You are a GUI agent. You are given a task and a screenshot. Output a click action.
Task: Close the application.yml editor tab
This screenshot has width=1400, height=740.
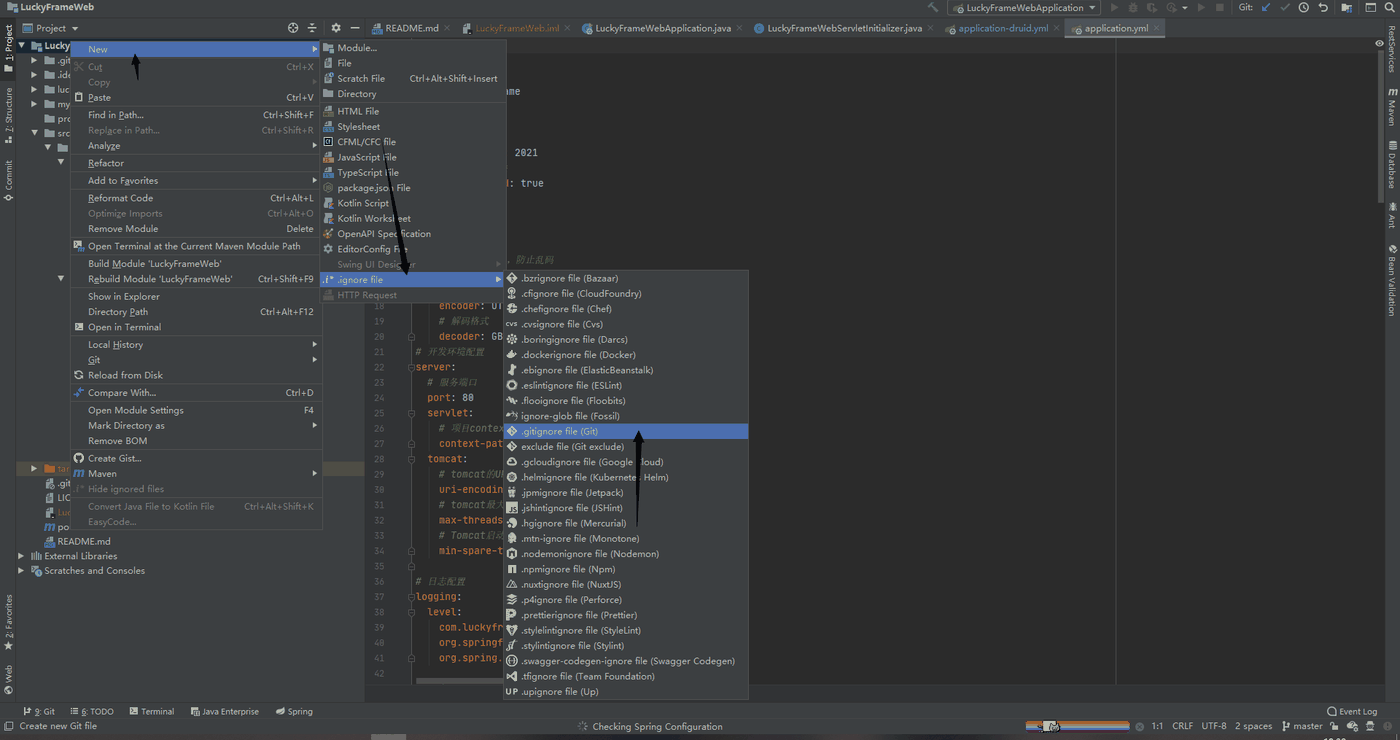coord(1158,29)
